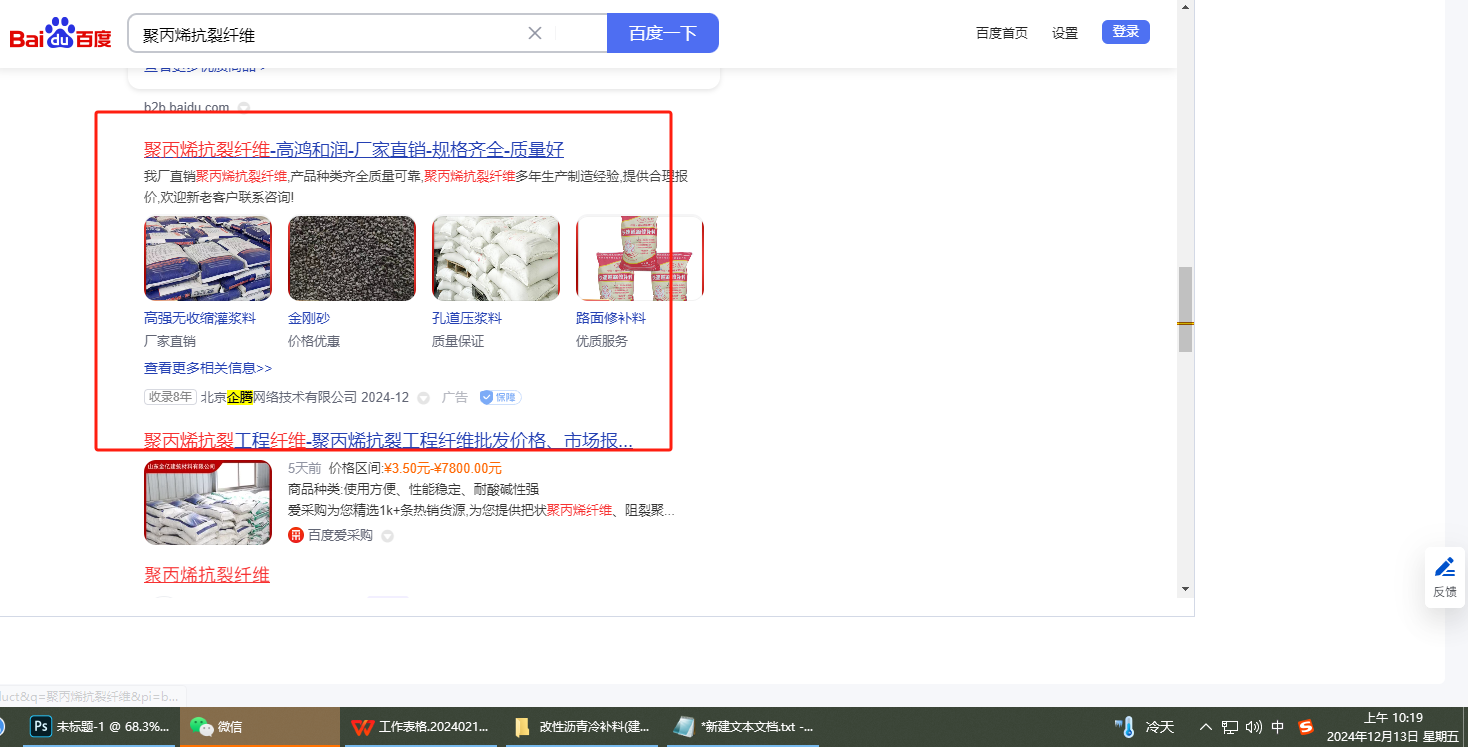Toggle the 中 input language indicator

pyautogui.click(x=1277, y=727)
